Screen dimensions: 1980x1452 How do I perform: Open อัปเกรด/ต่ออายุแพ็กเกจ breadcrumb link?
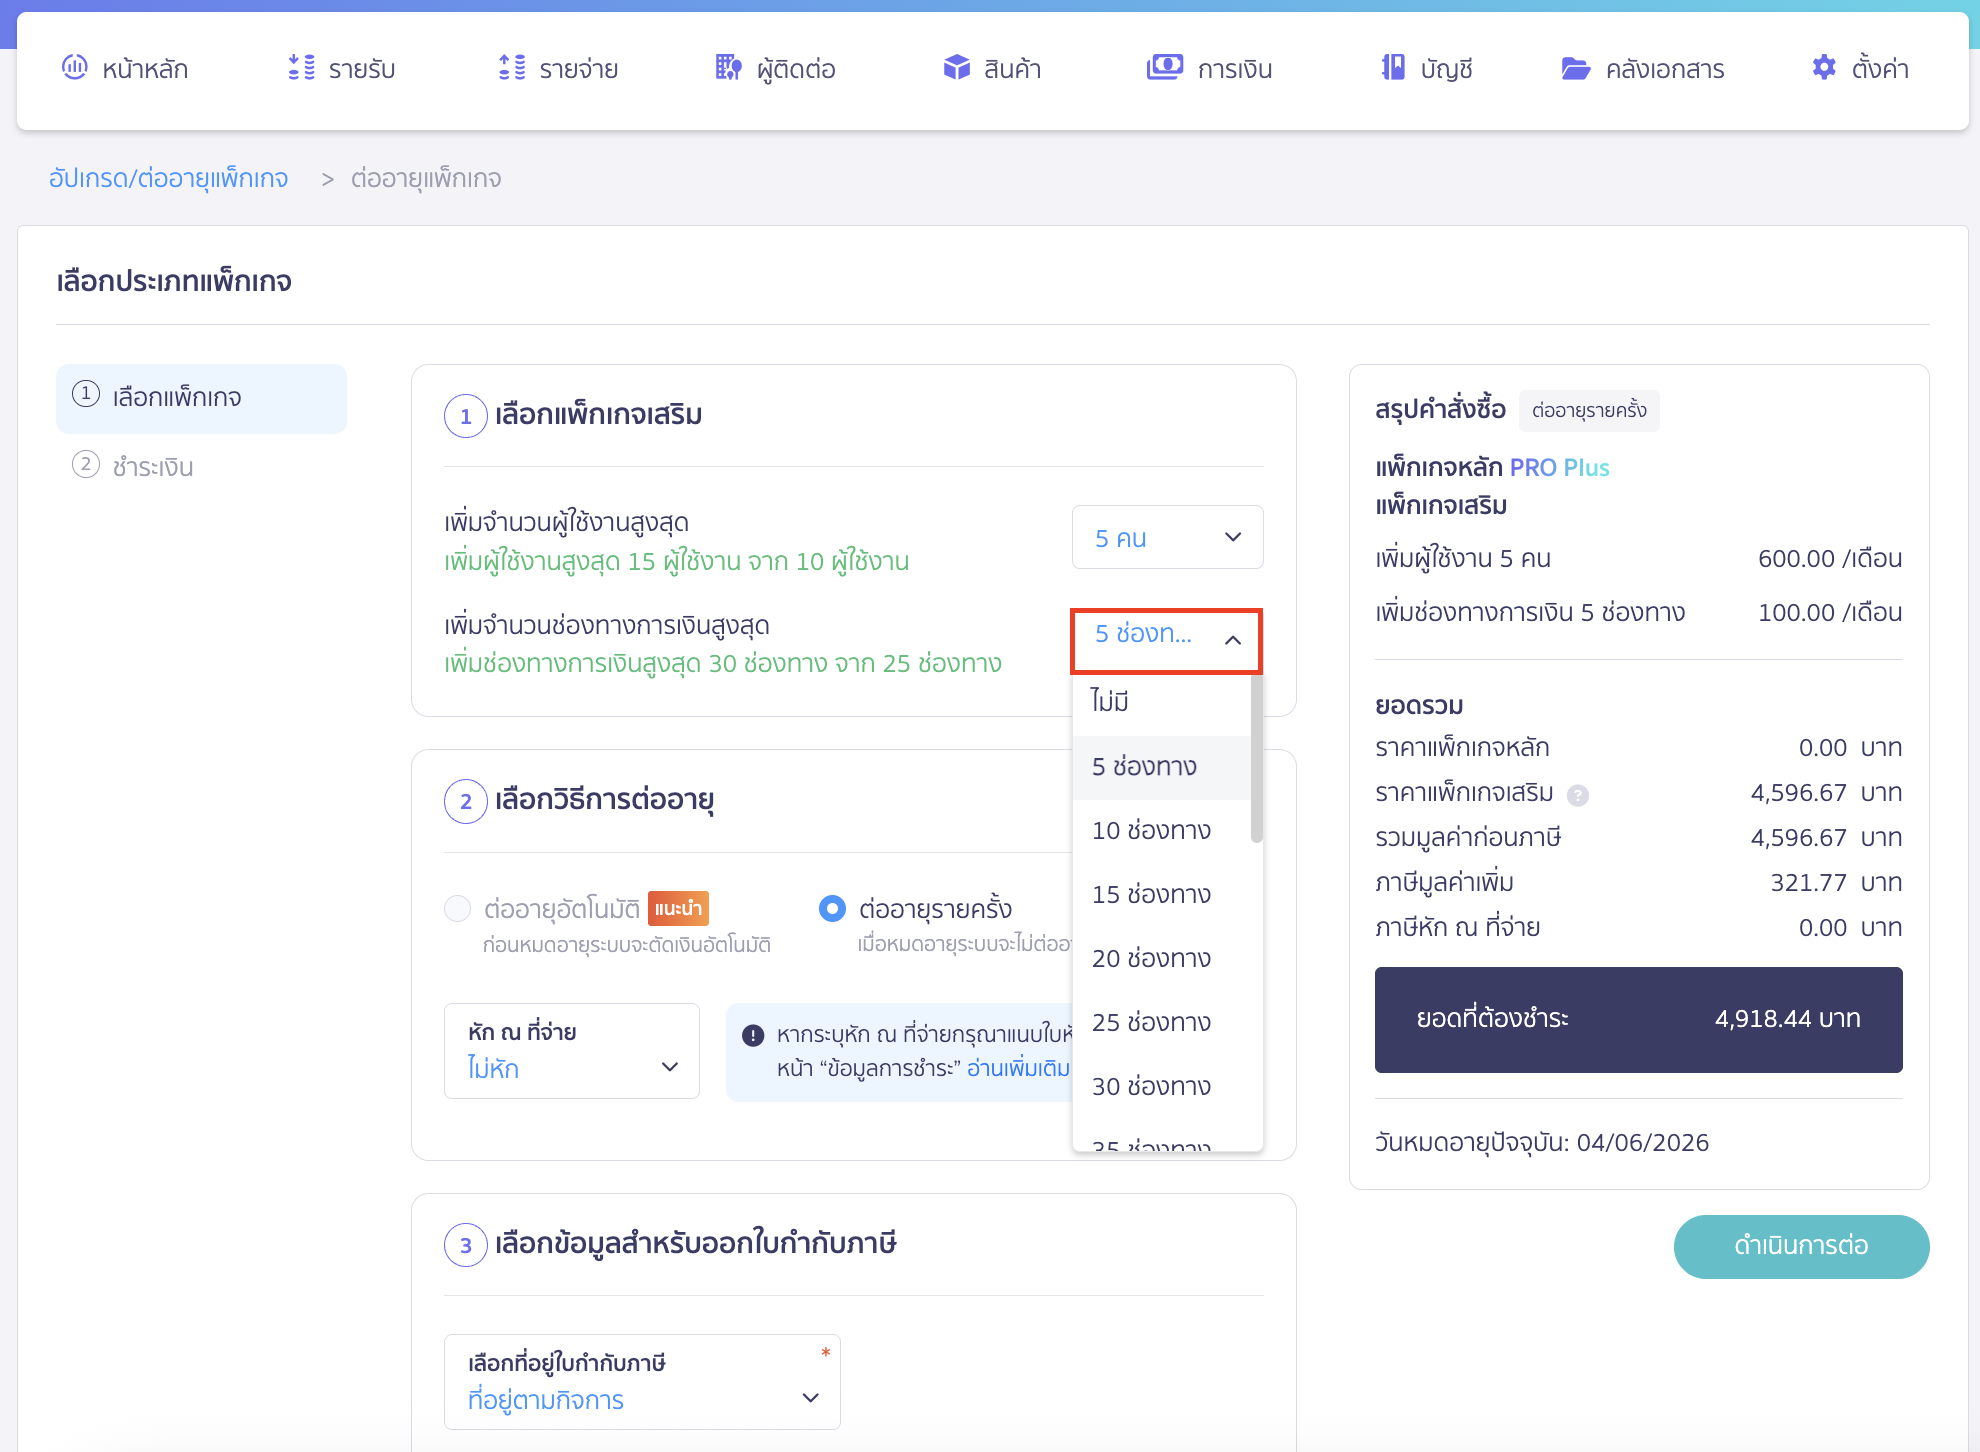pos(168,179)
